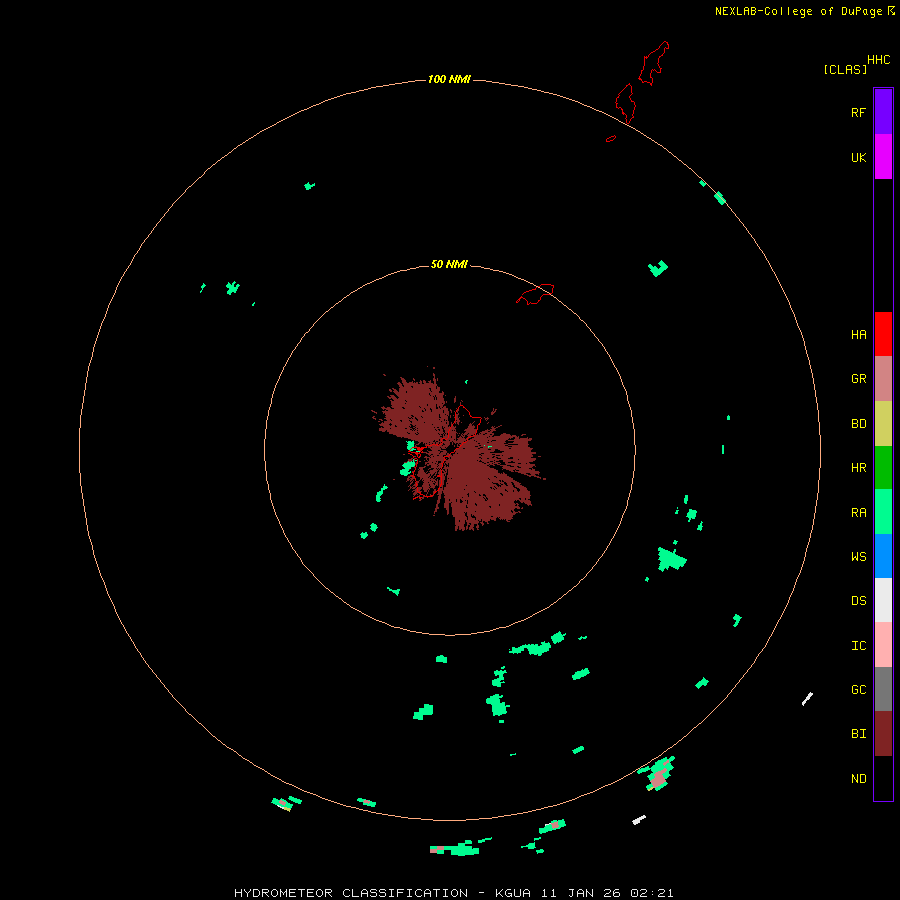Click the GR legend label

click(858, 379)
